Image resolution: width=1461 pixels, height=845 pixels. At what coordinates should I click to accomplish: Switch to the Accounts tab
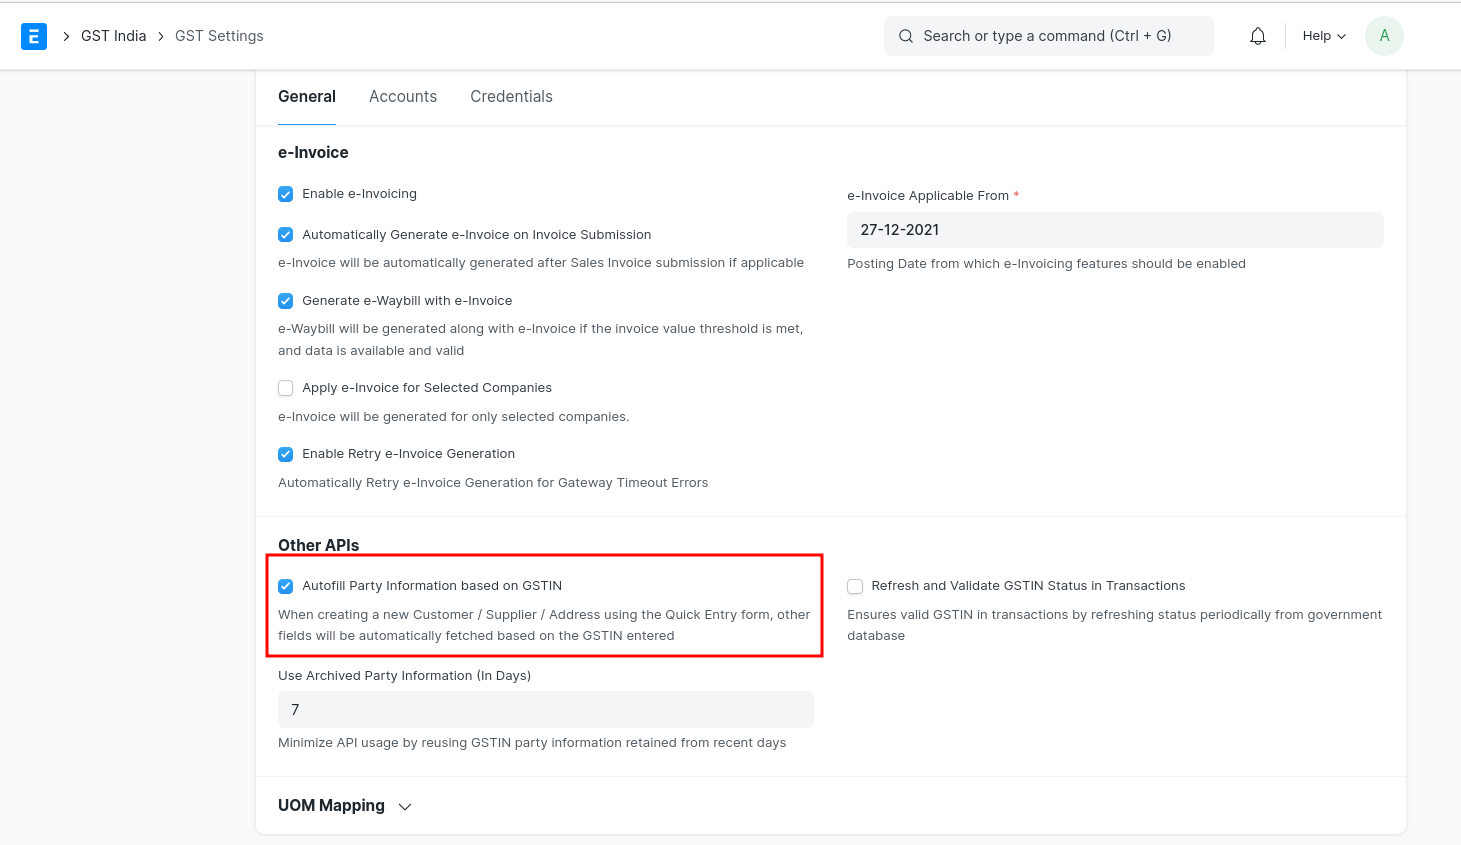[x=403, y=97]
